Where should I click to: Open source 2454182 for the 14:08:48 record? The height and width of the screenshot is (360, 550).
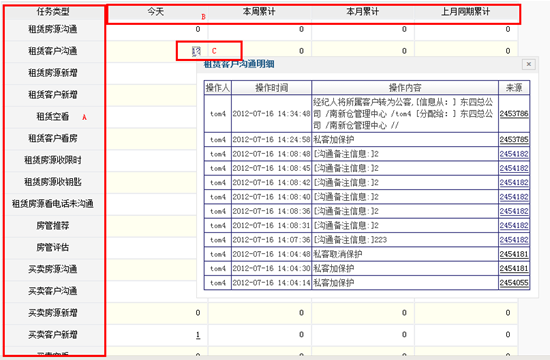click(x=514, y=154)
